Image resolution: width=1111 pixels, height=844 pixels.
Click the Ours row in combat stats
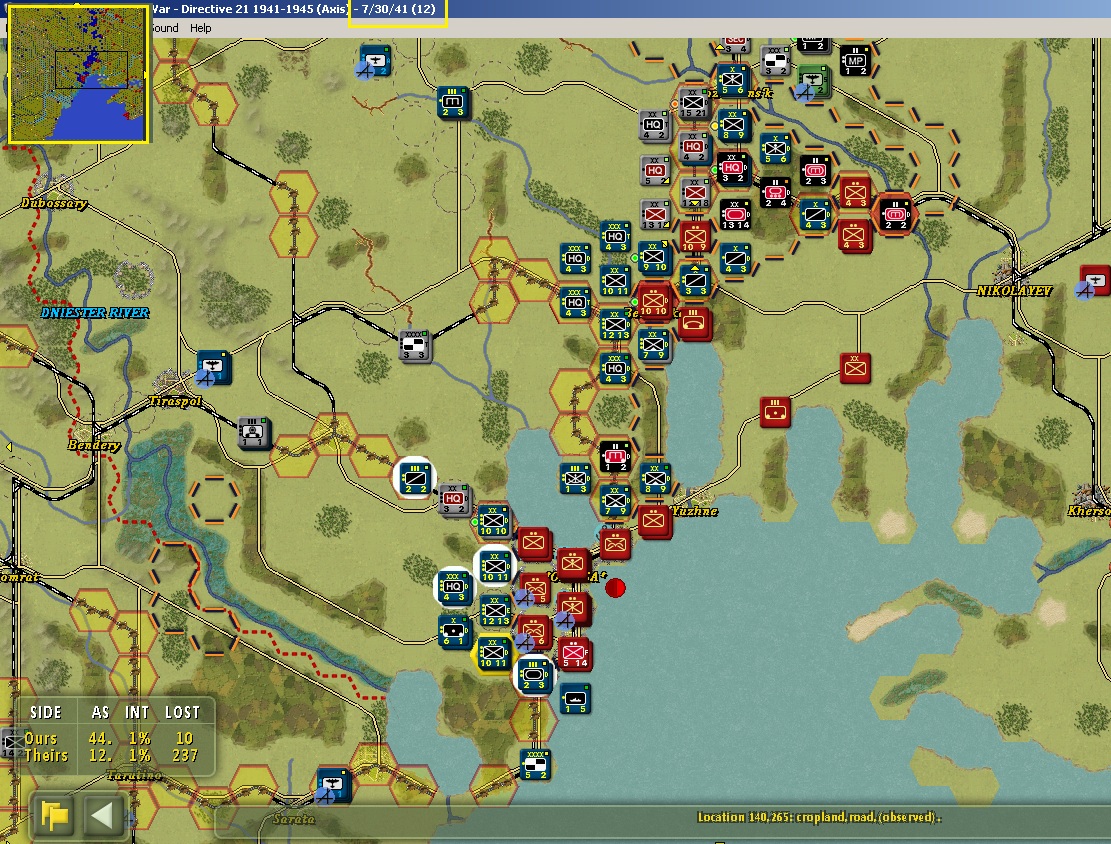113,738
